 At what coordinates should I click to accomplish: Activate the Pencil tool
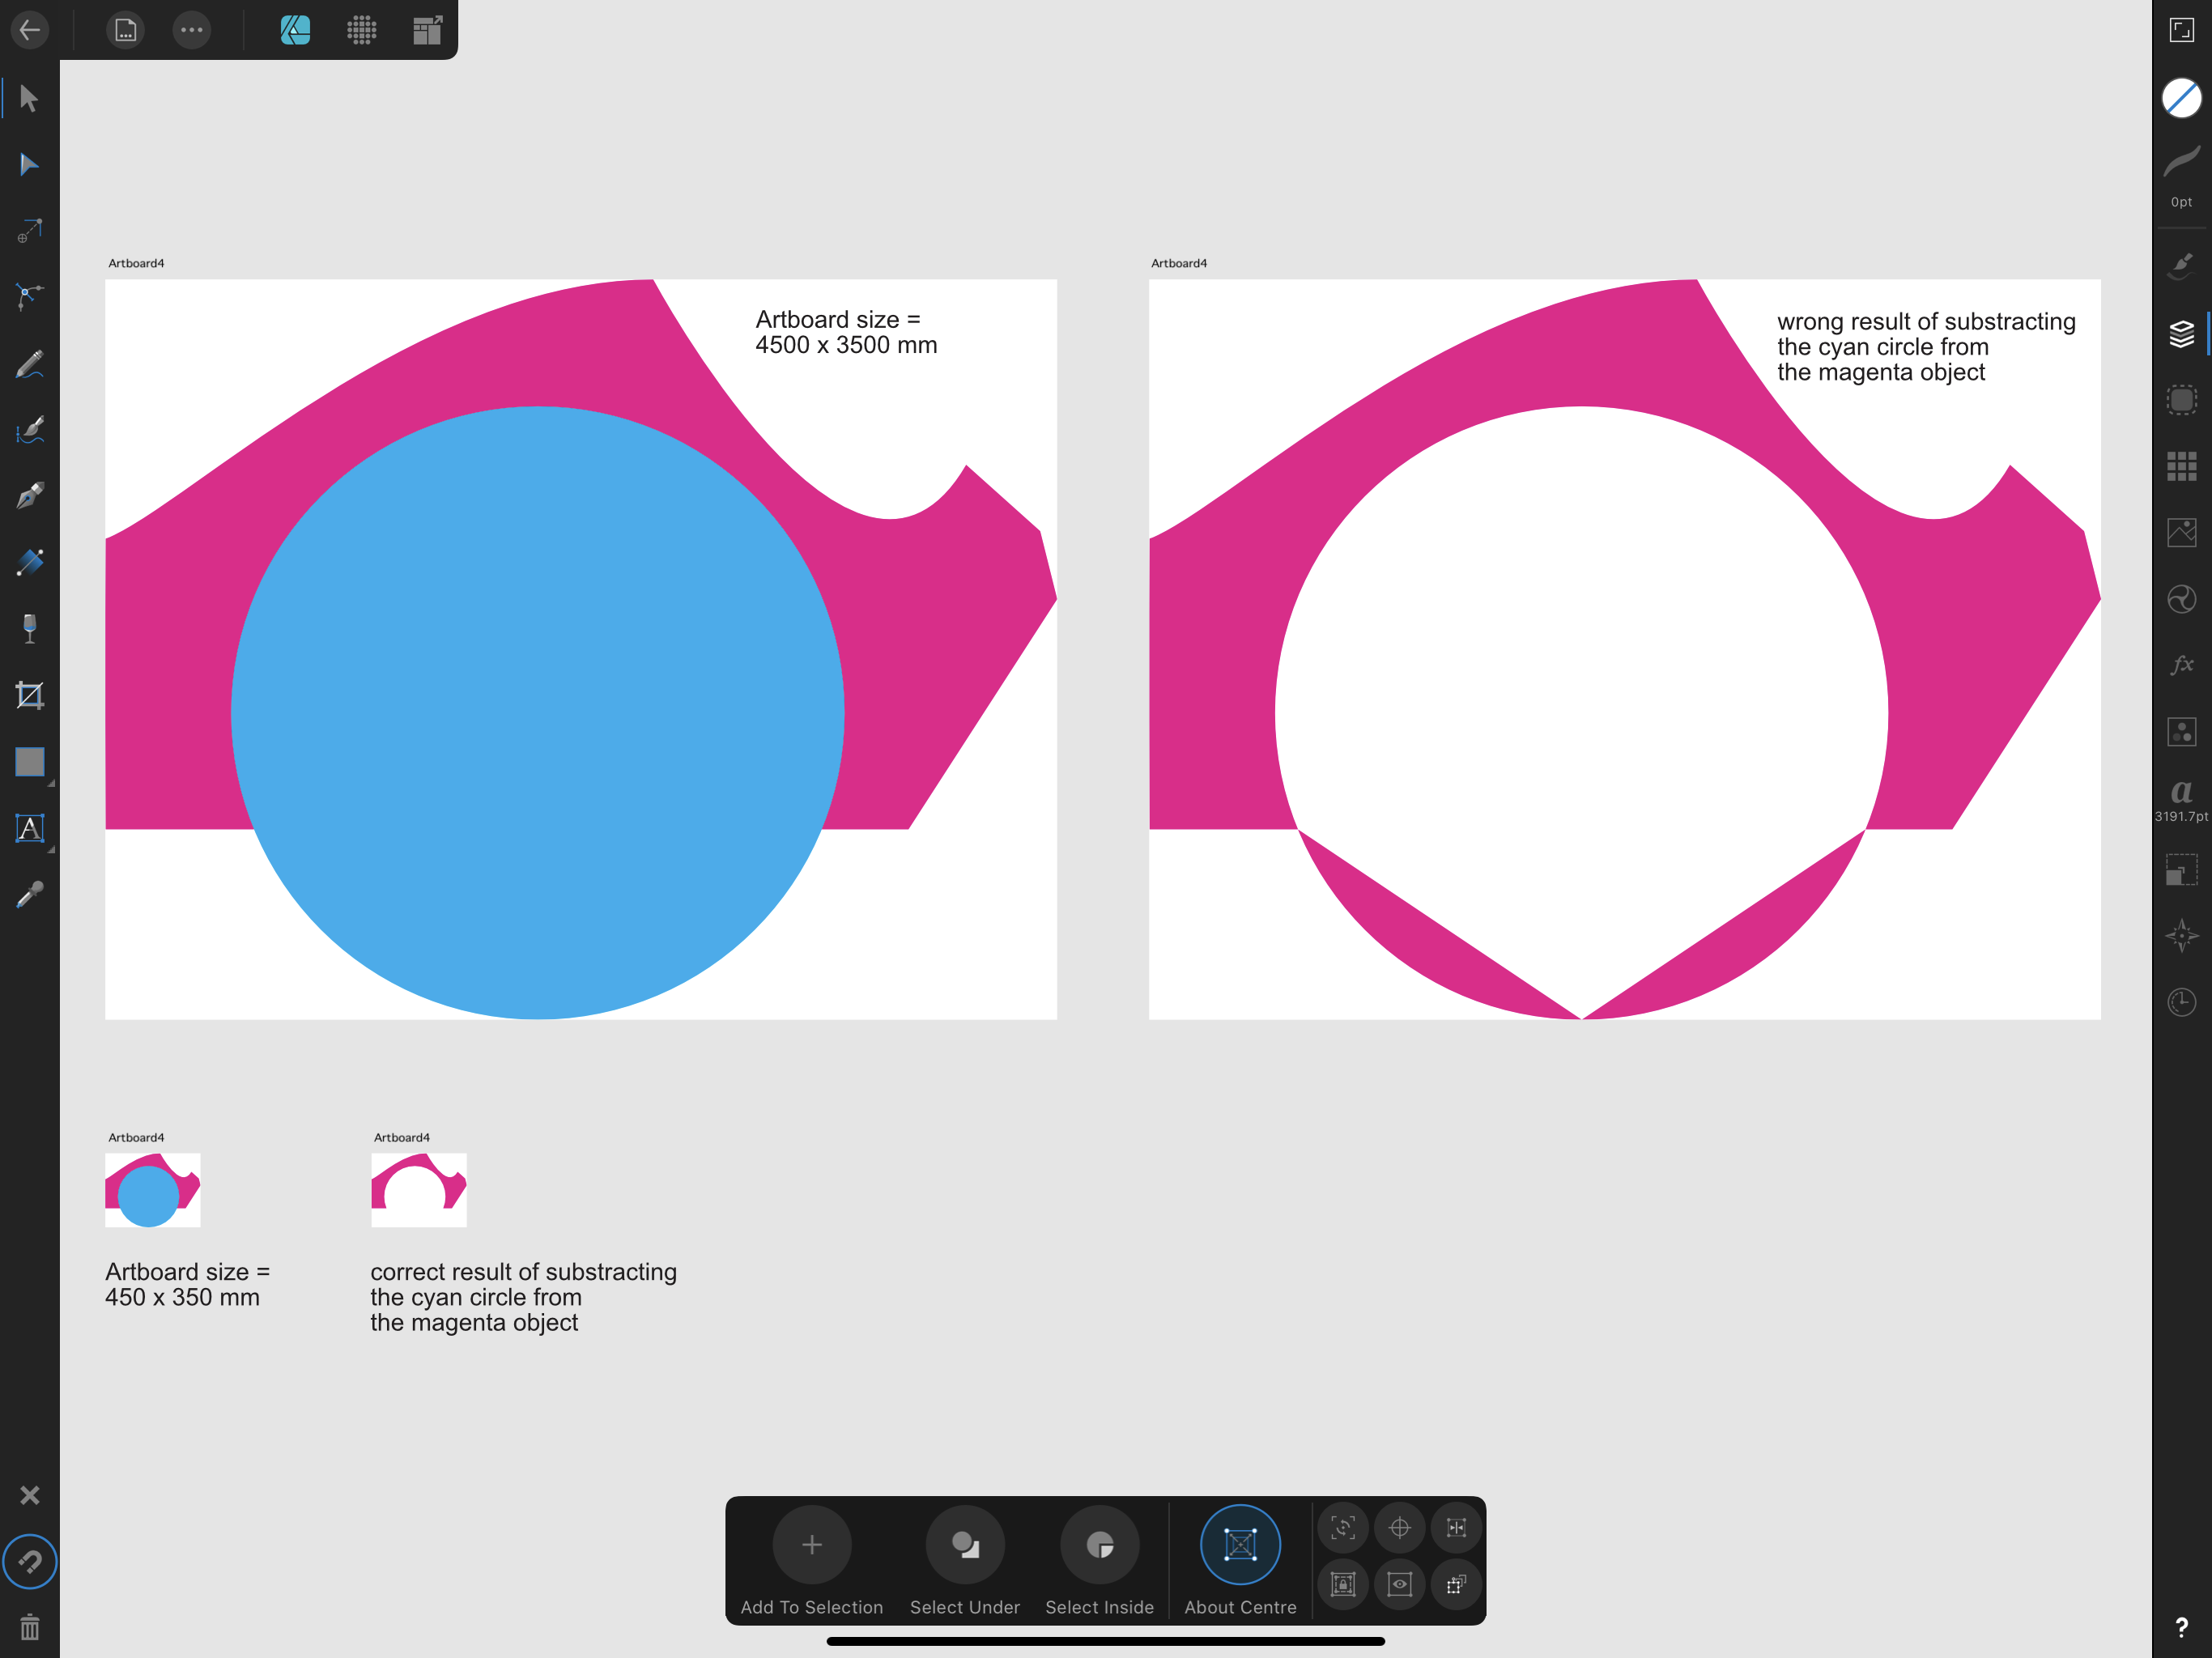29,363
